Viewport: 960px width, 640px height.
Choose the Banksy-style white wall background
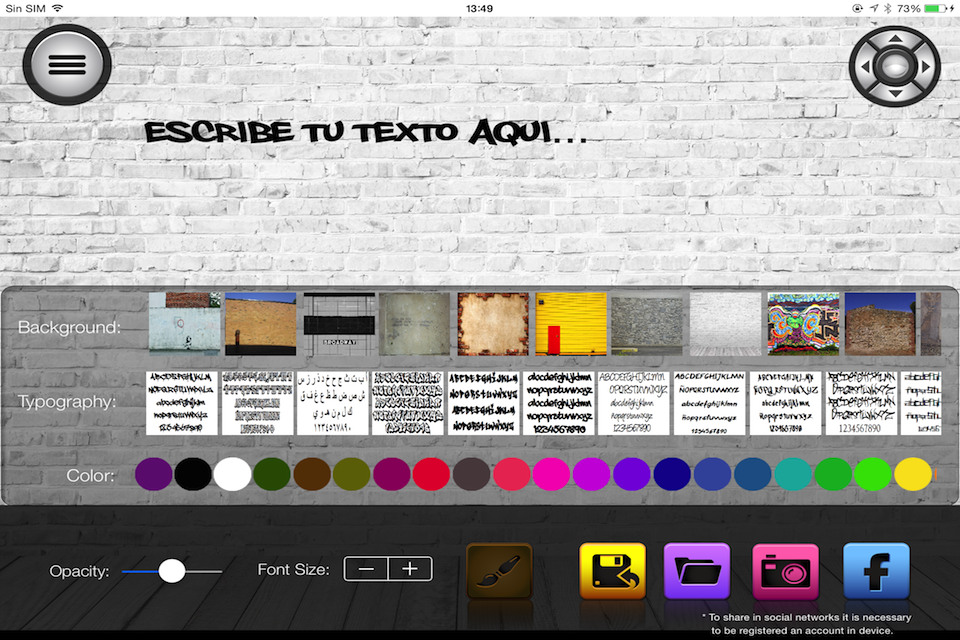tap(185, 324)
